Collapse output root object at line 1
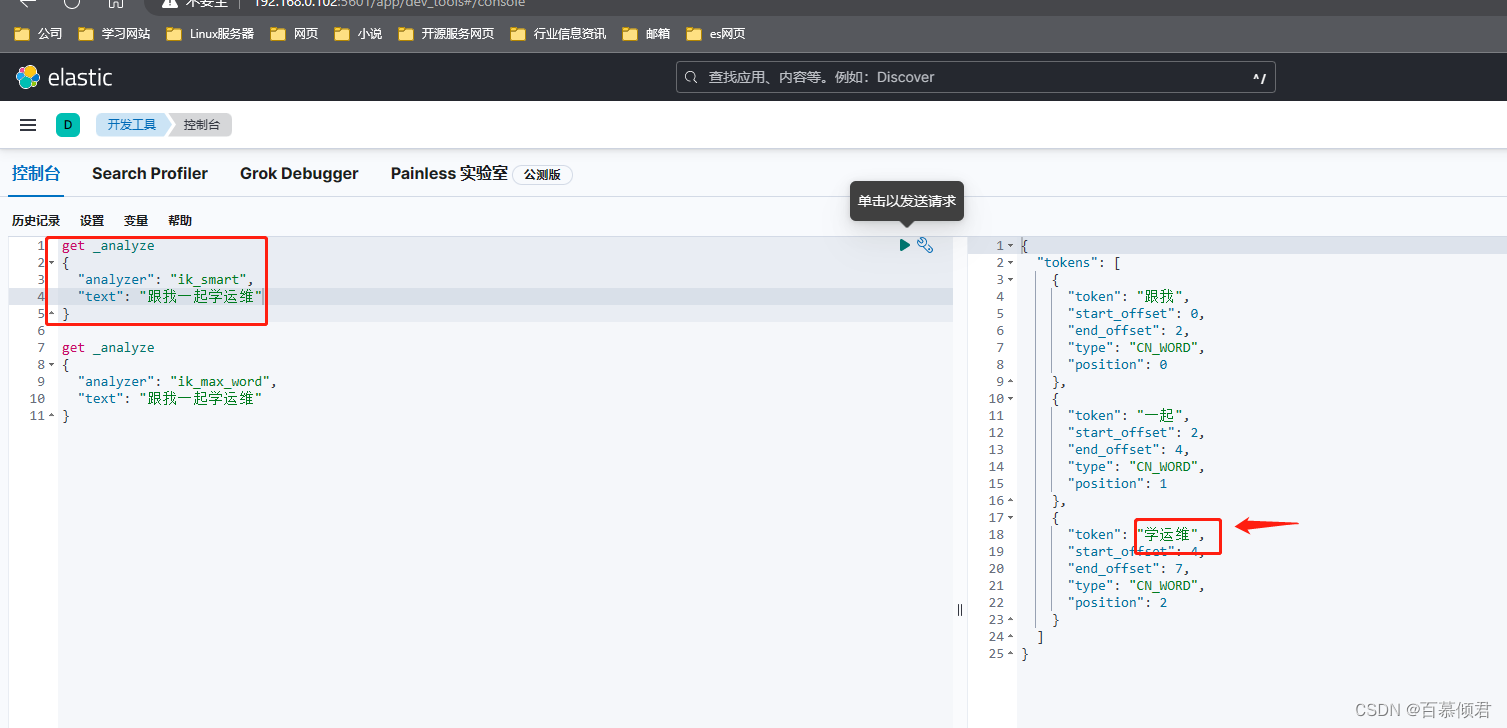Screen dimensions: 1507x728 pos(1010,246)
